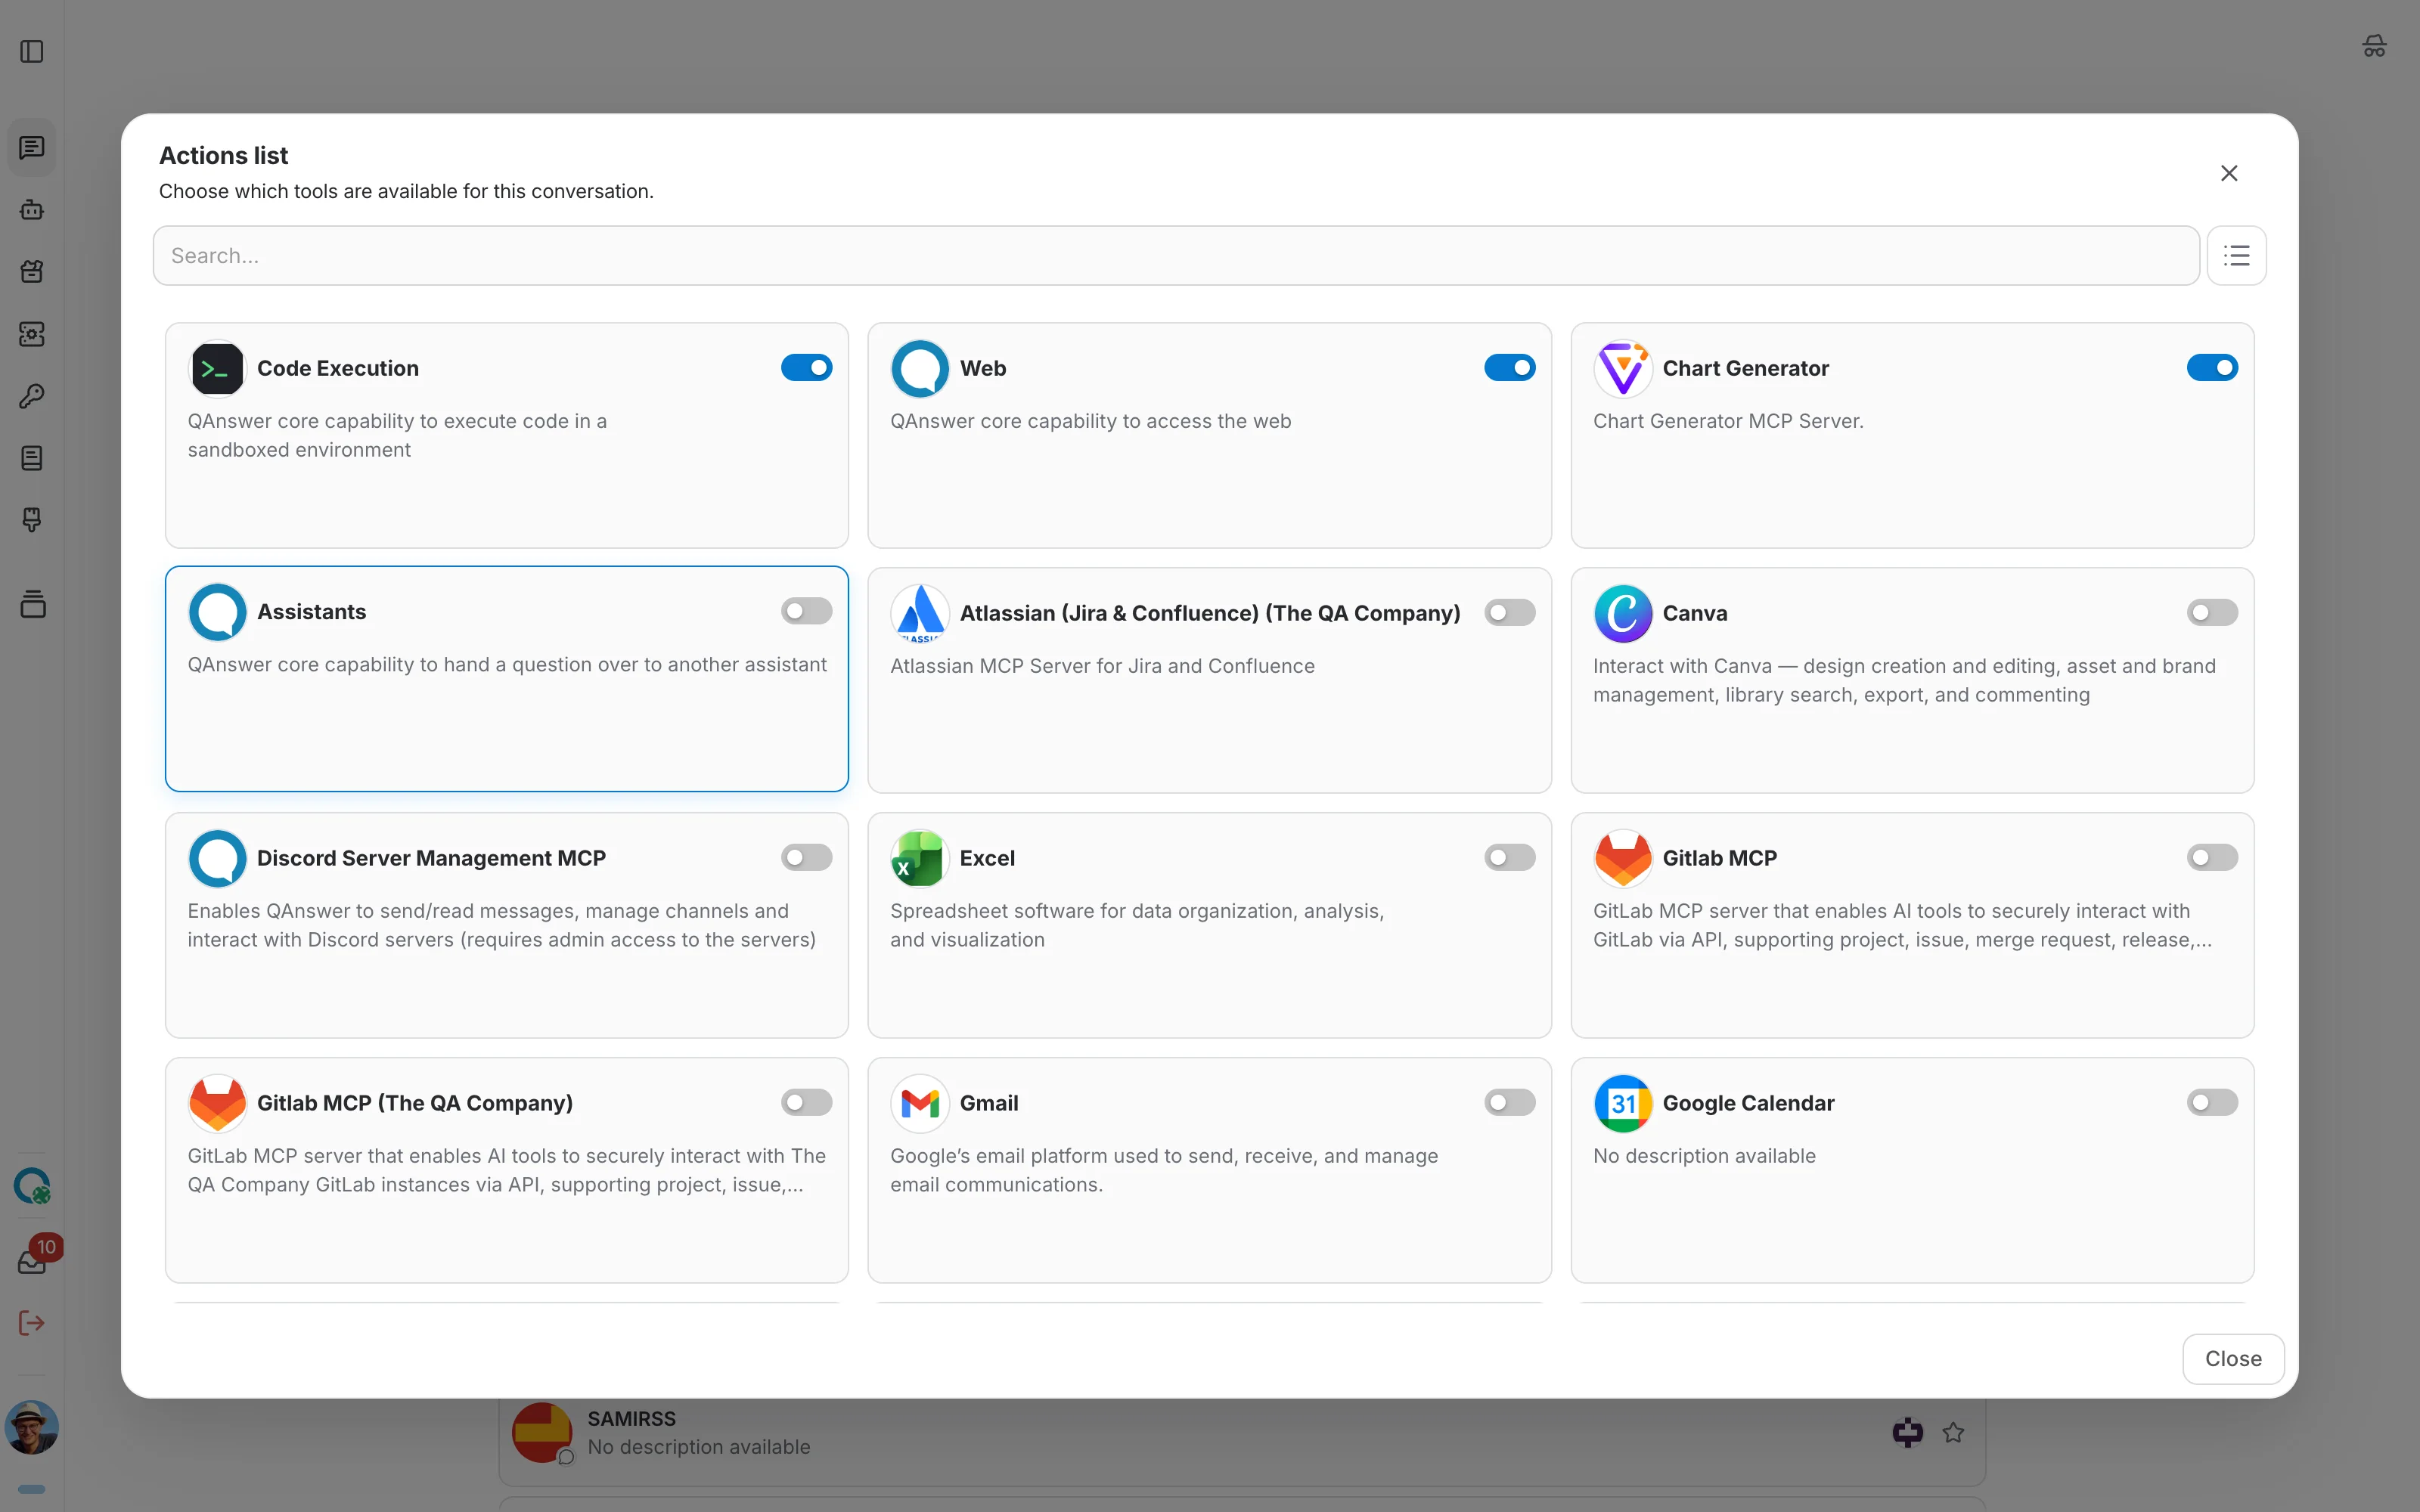
Task: Switch to list view in Actions list
Action: pyautogui.click(x=2236, y=255)
